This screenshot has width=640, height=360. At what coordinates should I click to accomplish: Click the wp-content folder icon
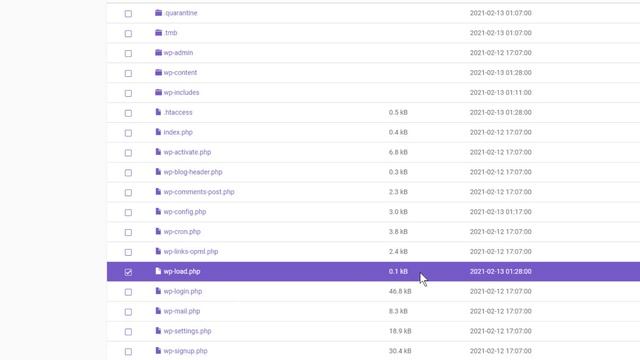[158, 72]
